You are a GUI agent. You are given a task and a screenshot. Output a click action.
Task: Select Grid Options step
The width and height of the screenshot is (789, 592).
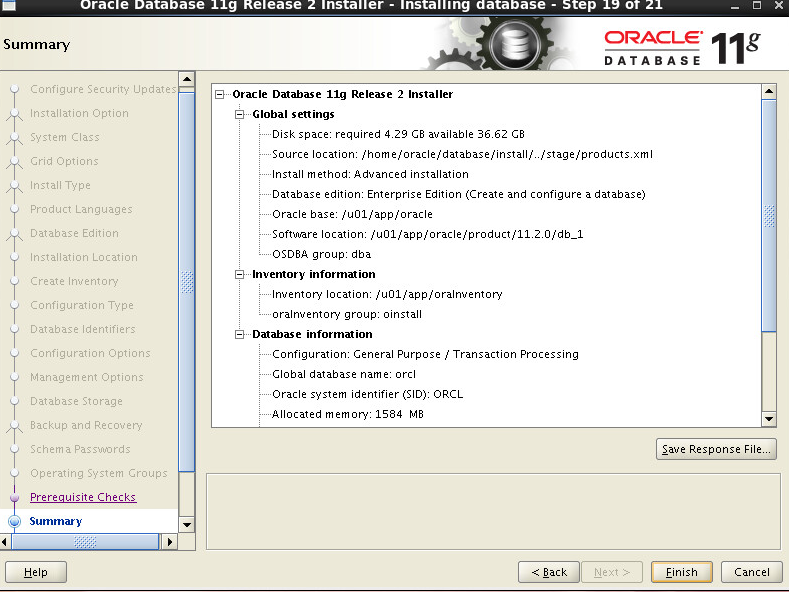click(x=64, y=161)
